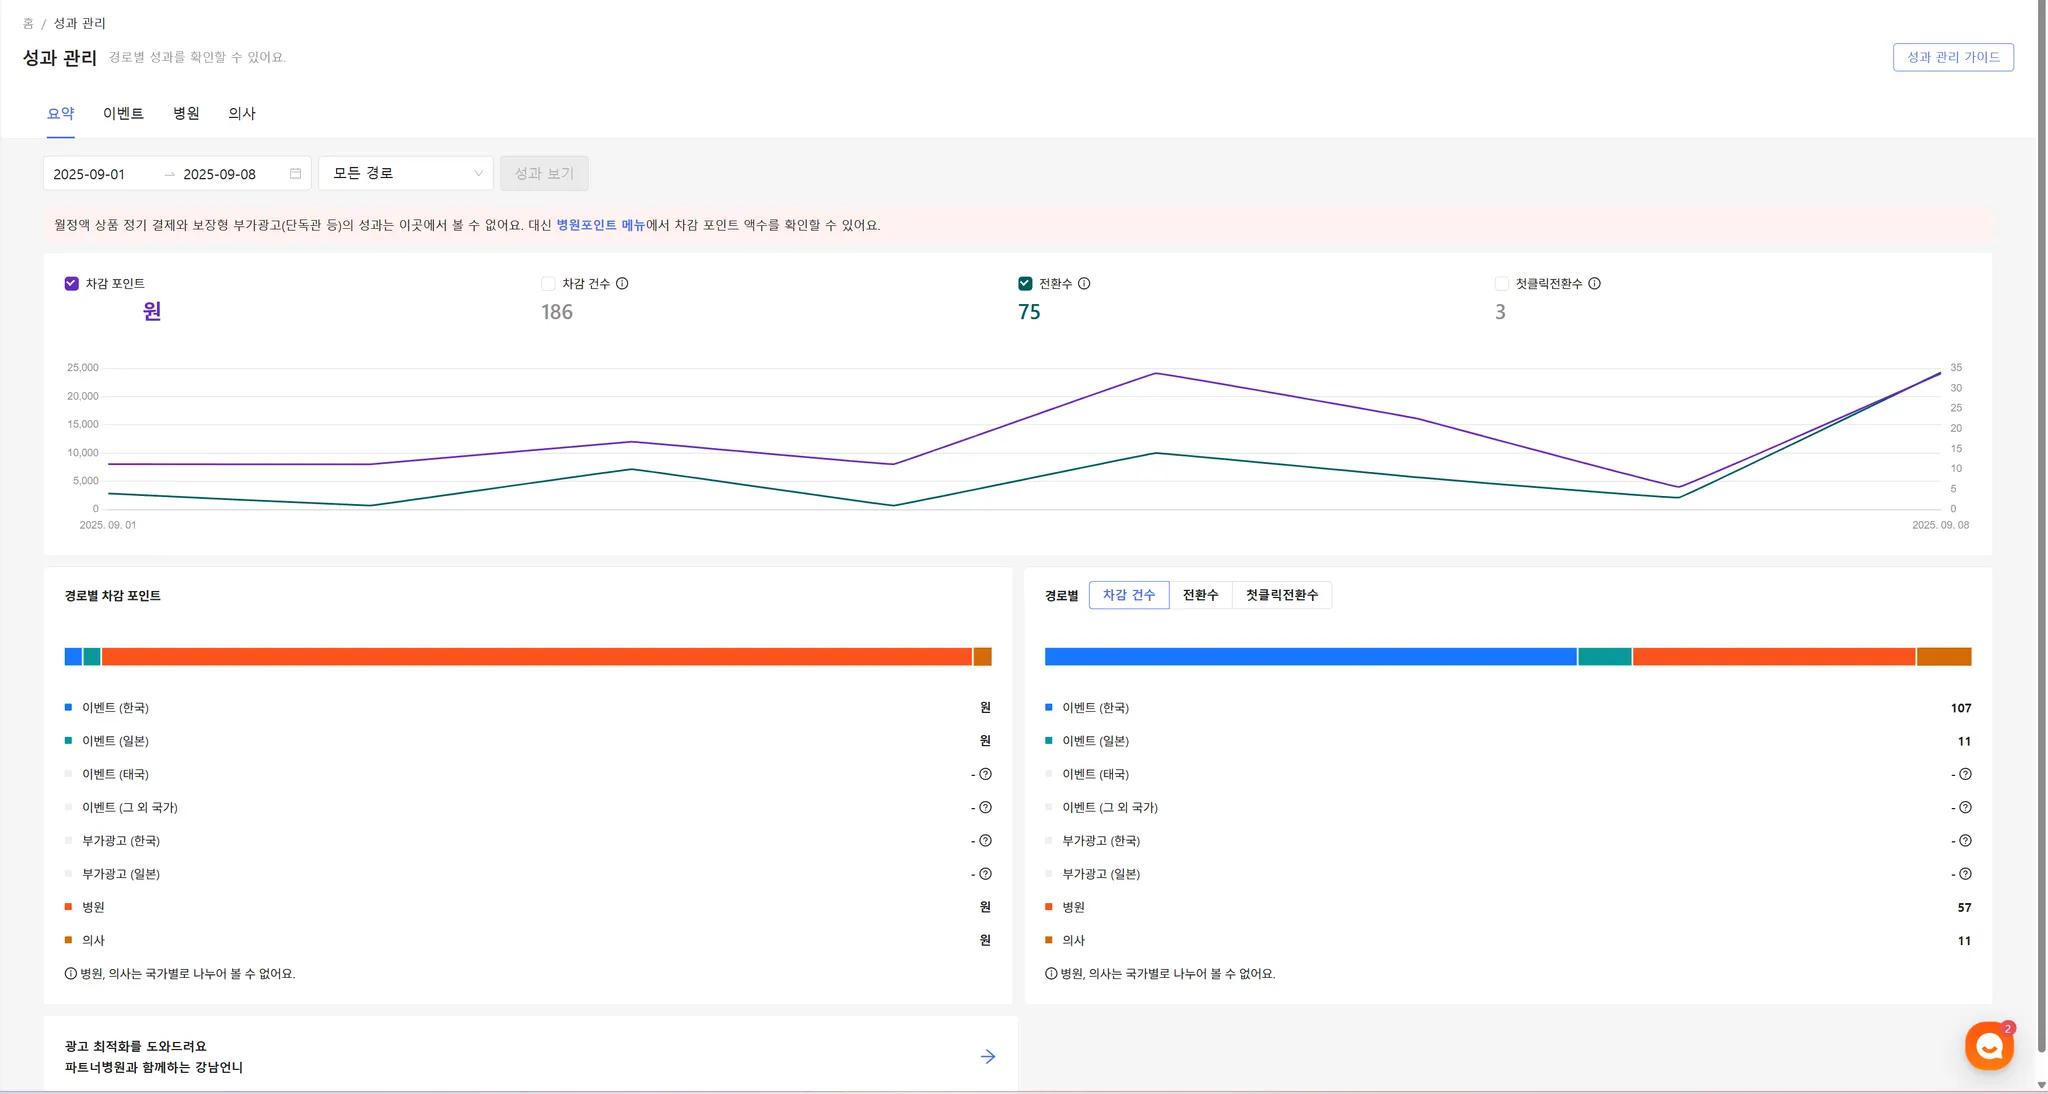Viewport: 2048px width, 1094px height.
Task: Click arrow icon on 광고 최적화 banner
Action: [x=988, y=1057]
